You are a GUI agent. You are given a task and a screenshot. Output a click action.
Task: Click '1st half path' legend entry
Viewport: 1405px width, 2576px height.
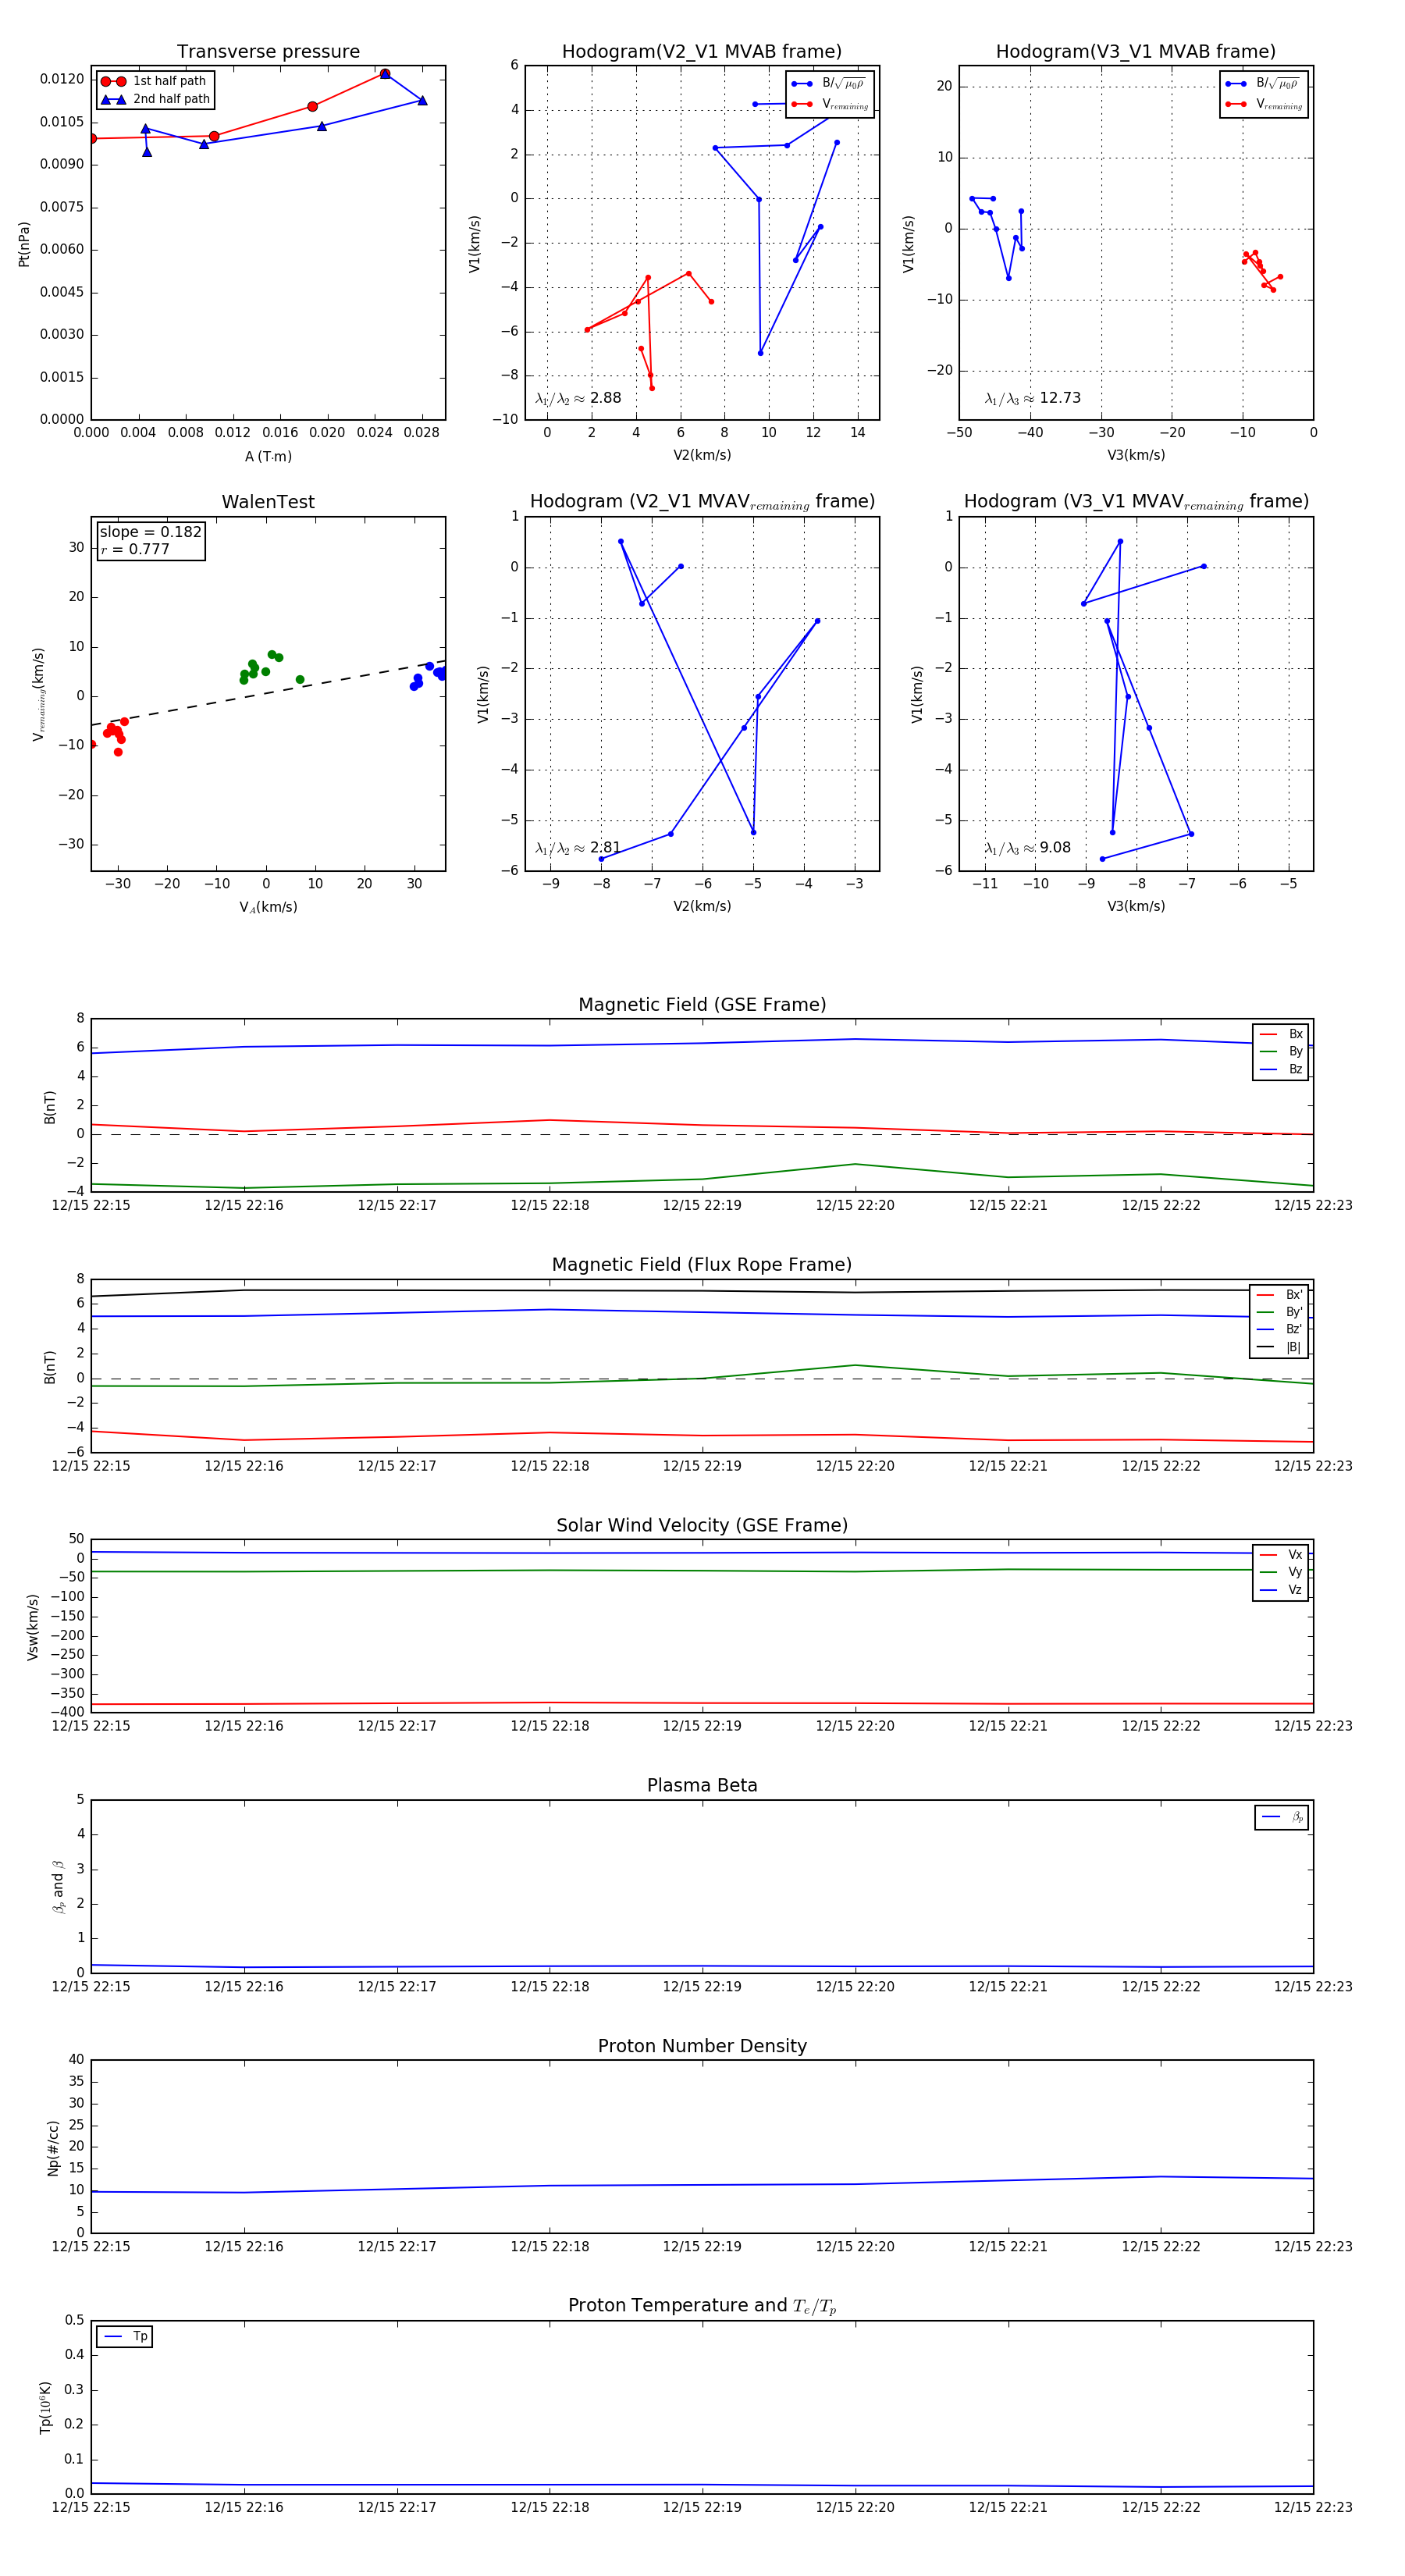154,81
